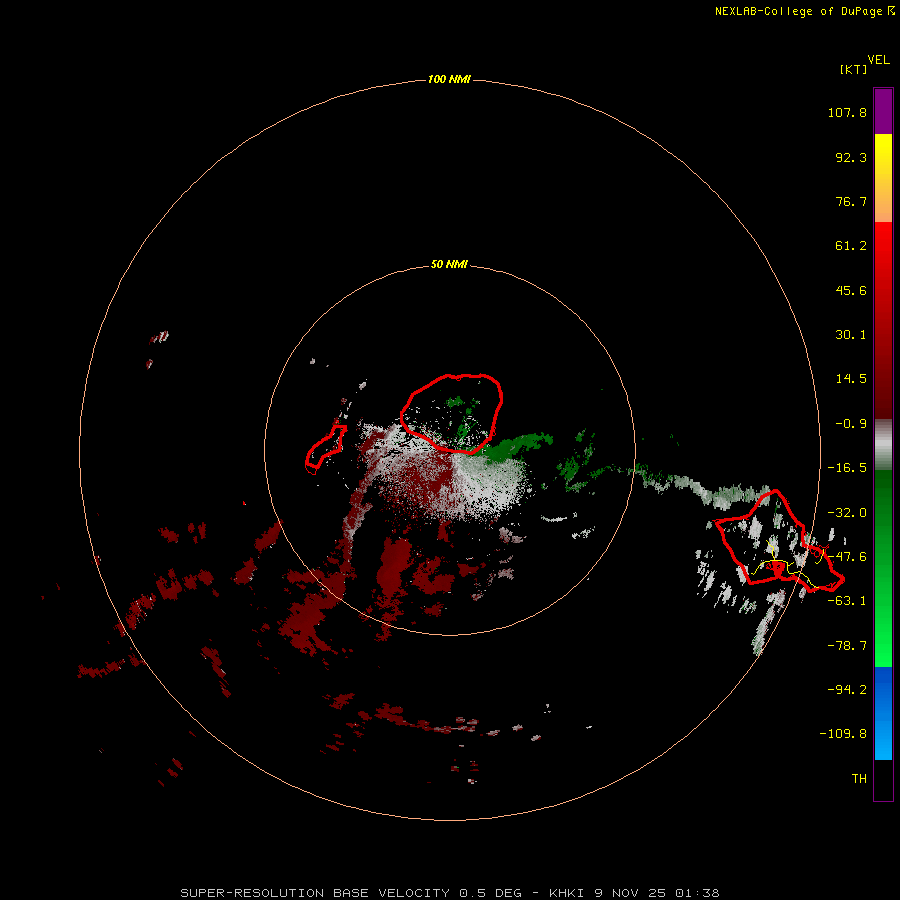
Task: Click the 92.3 legend value
Action: tap(851, 157)
